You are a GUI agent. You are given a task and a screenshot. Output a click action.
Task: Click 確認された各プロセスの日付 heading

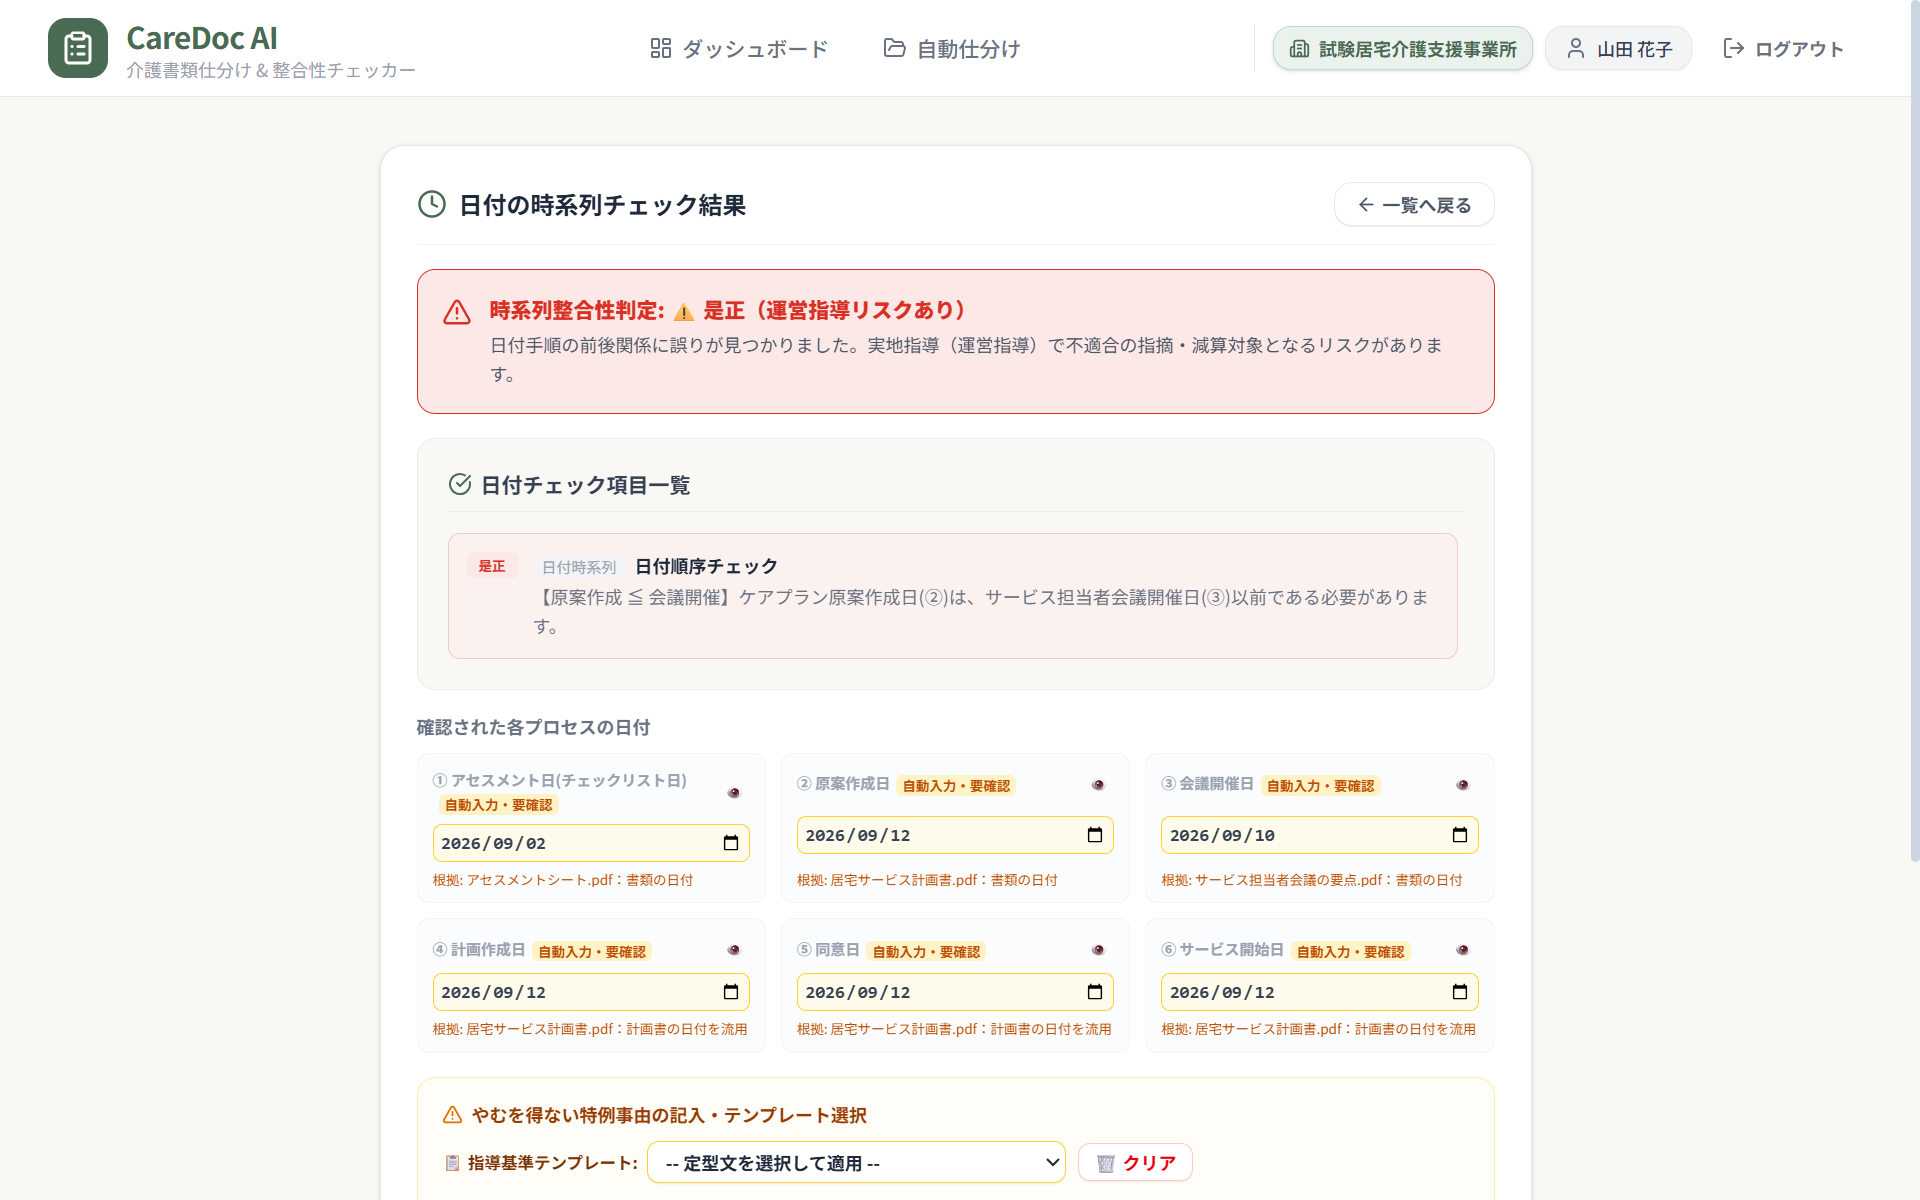pos(534,727)
